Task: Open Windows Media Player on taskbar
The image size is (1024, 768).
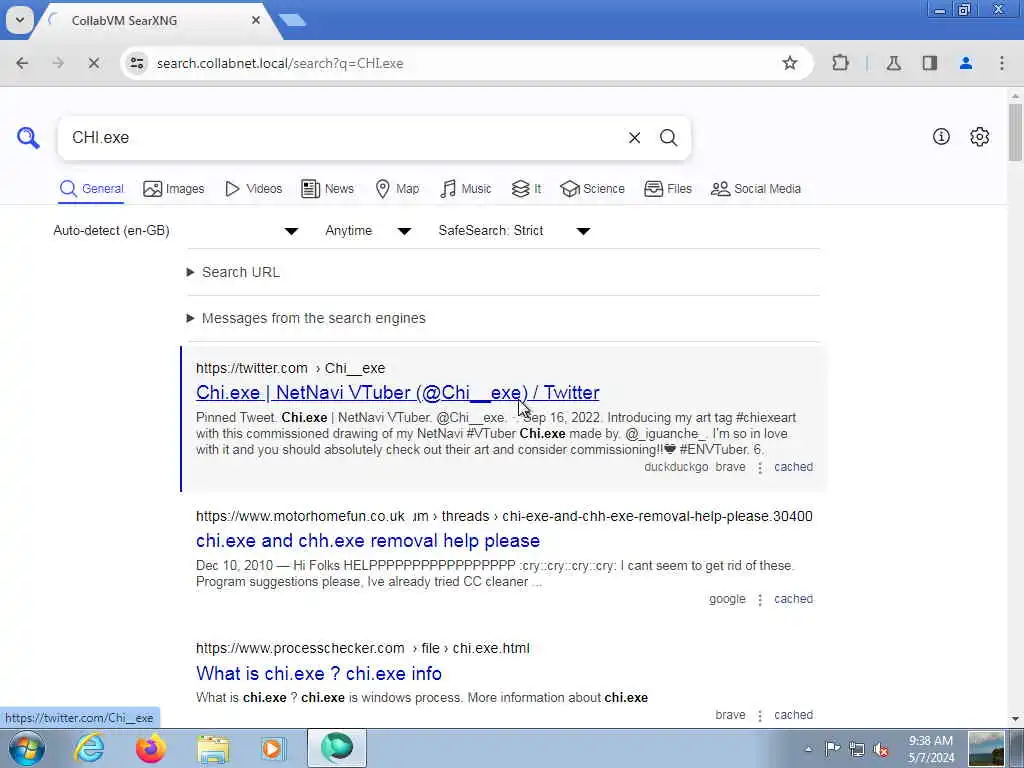Action: pos(272,748)
